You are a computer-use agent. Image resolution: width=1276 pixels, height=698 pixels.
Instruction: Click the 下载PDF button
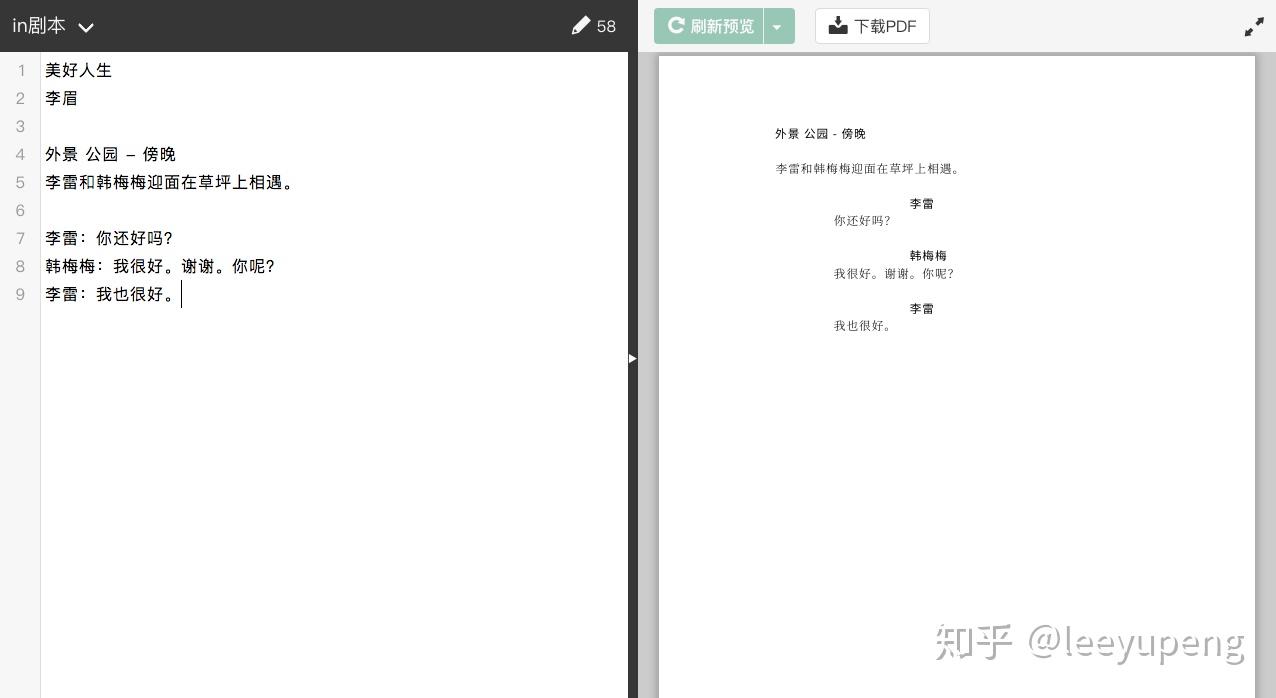tap(872, 26)
